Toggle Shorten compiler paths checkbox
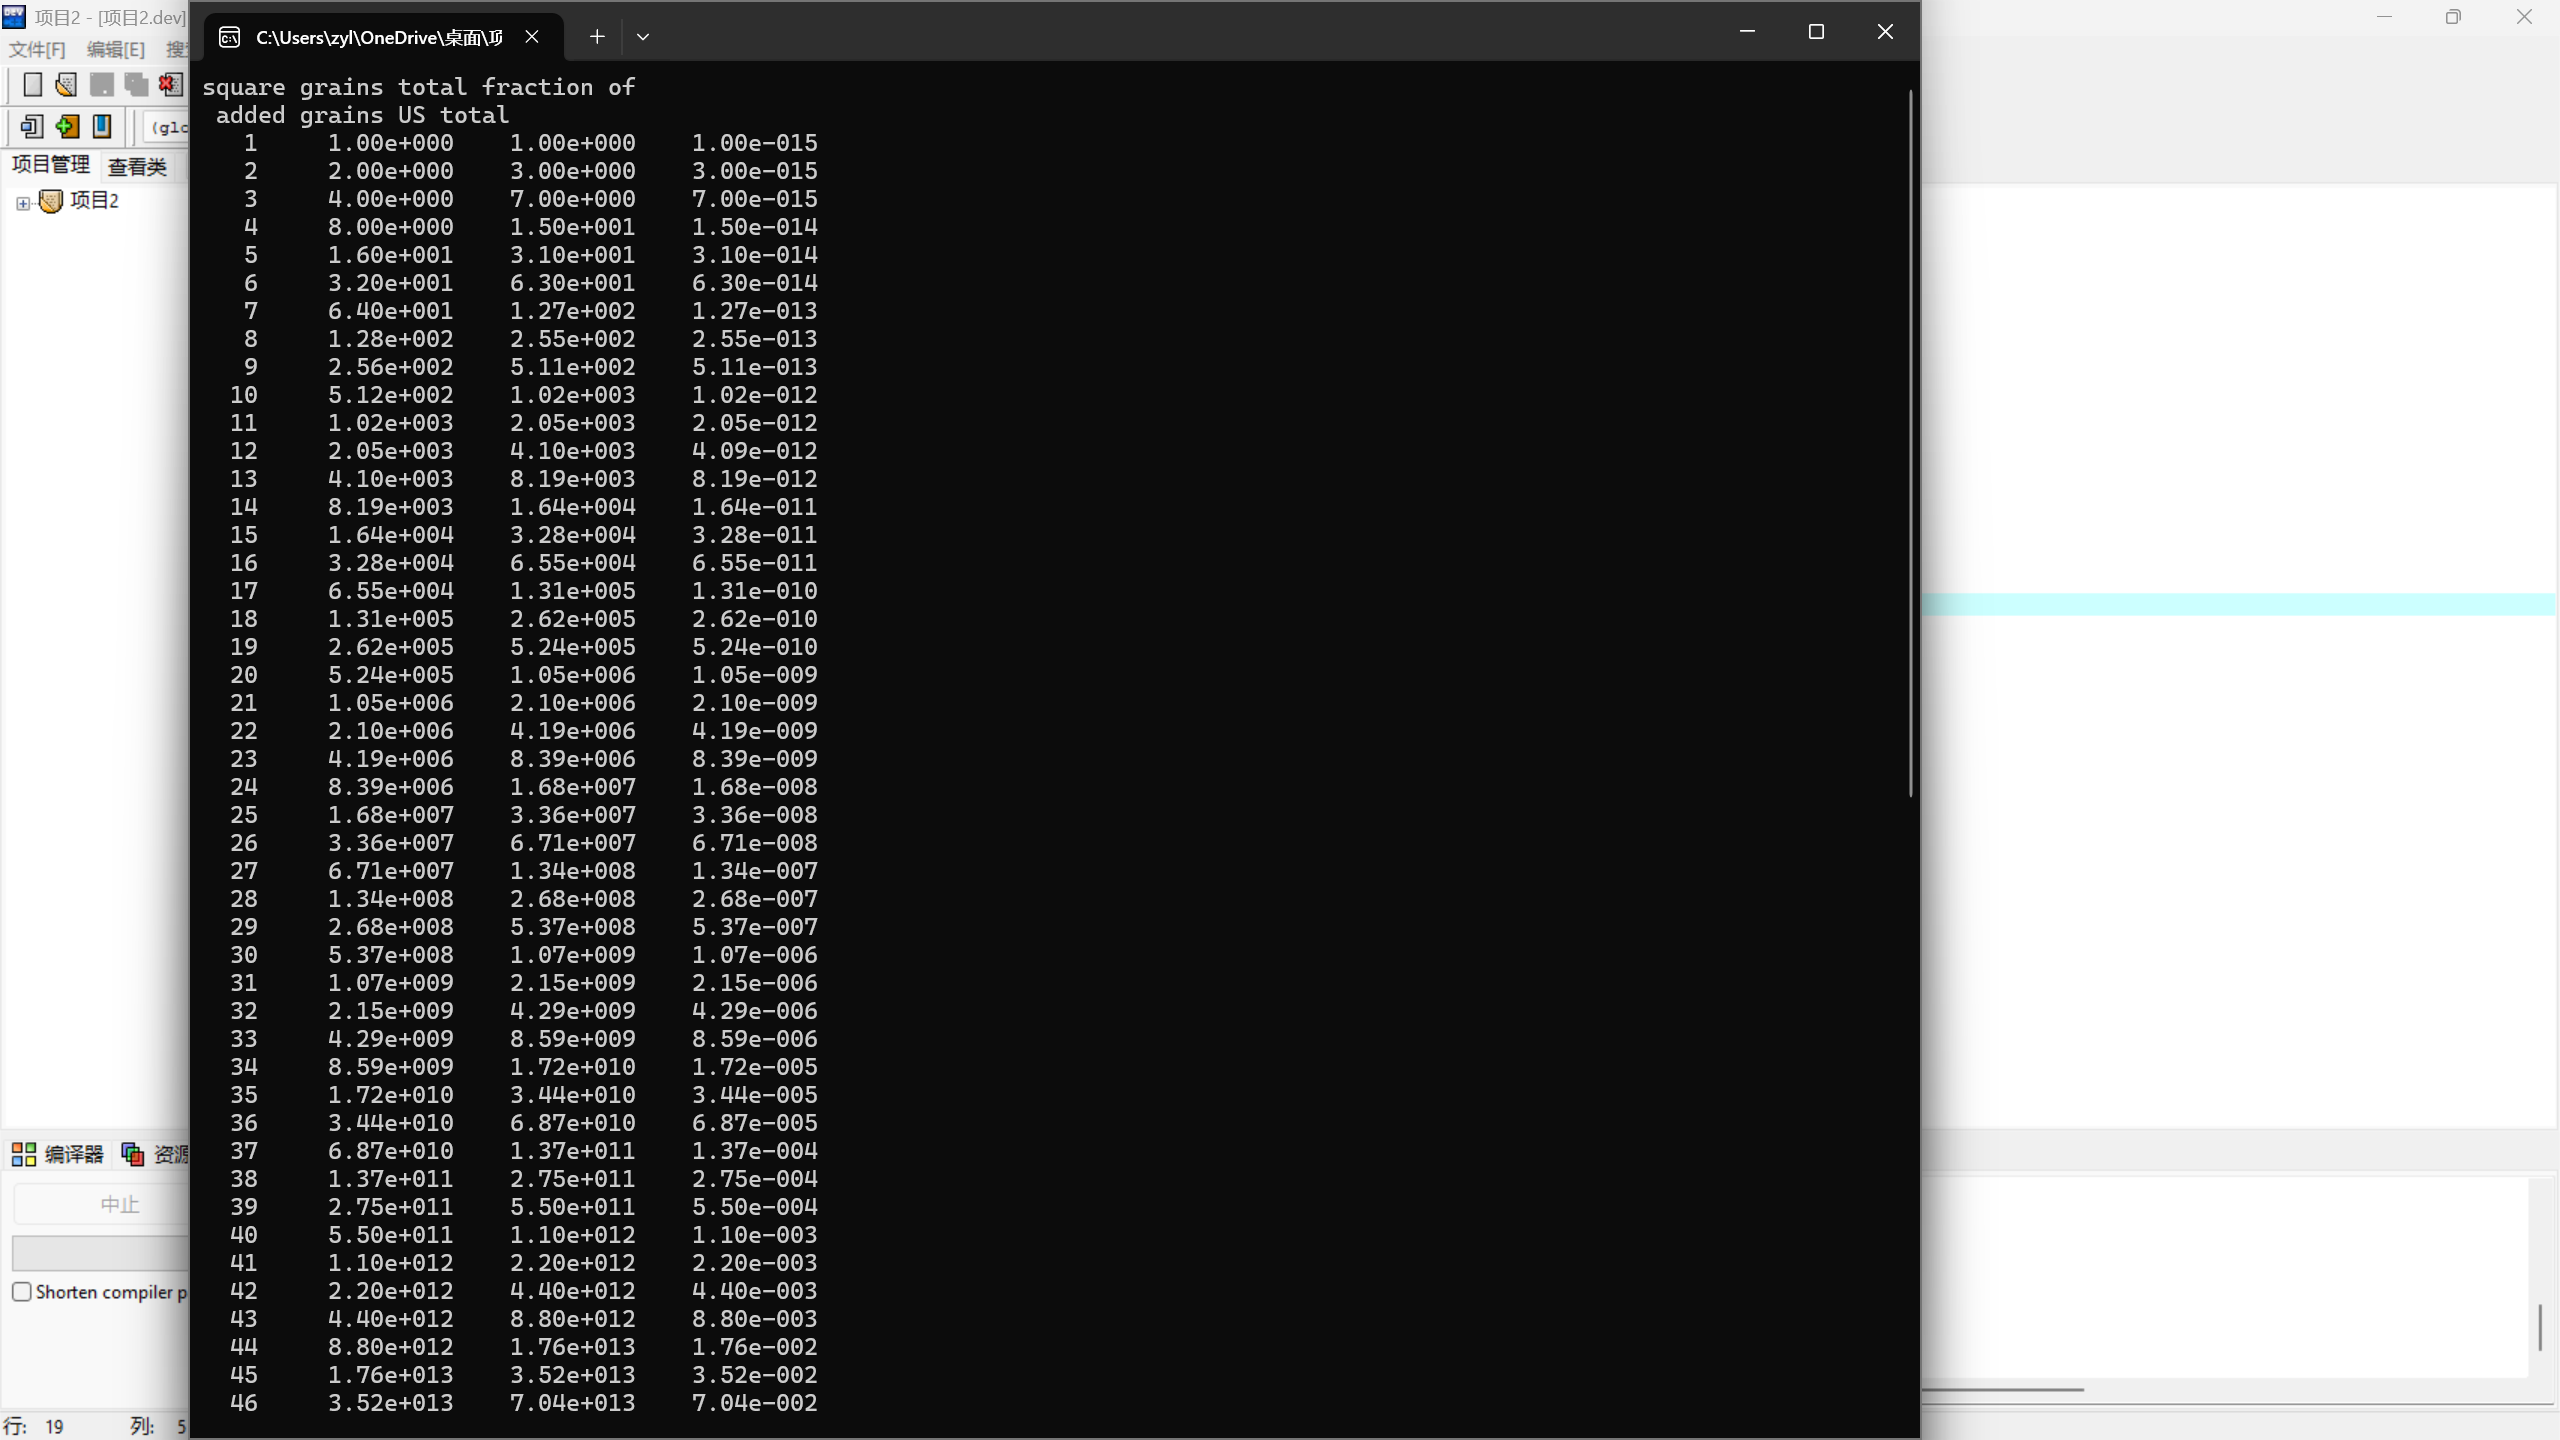 click(22, 1292)
